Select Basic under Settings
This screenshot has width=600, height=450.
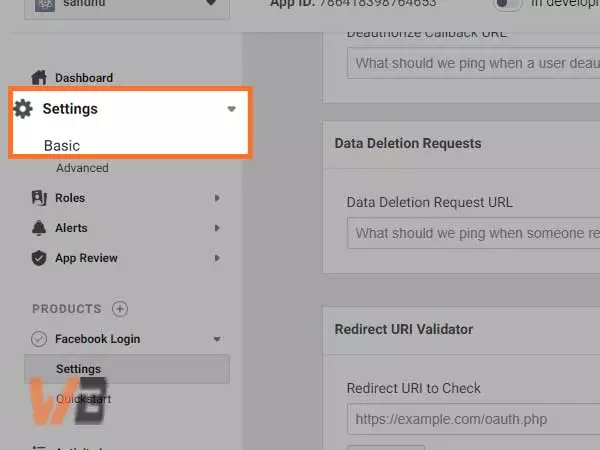(x=62, y=146)
